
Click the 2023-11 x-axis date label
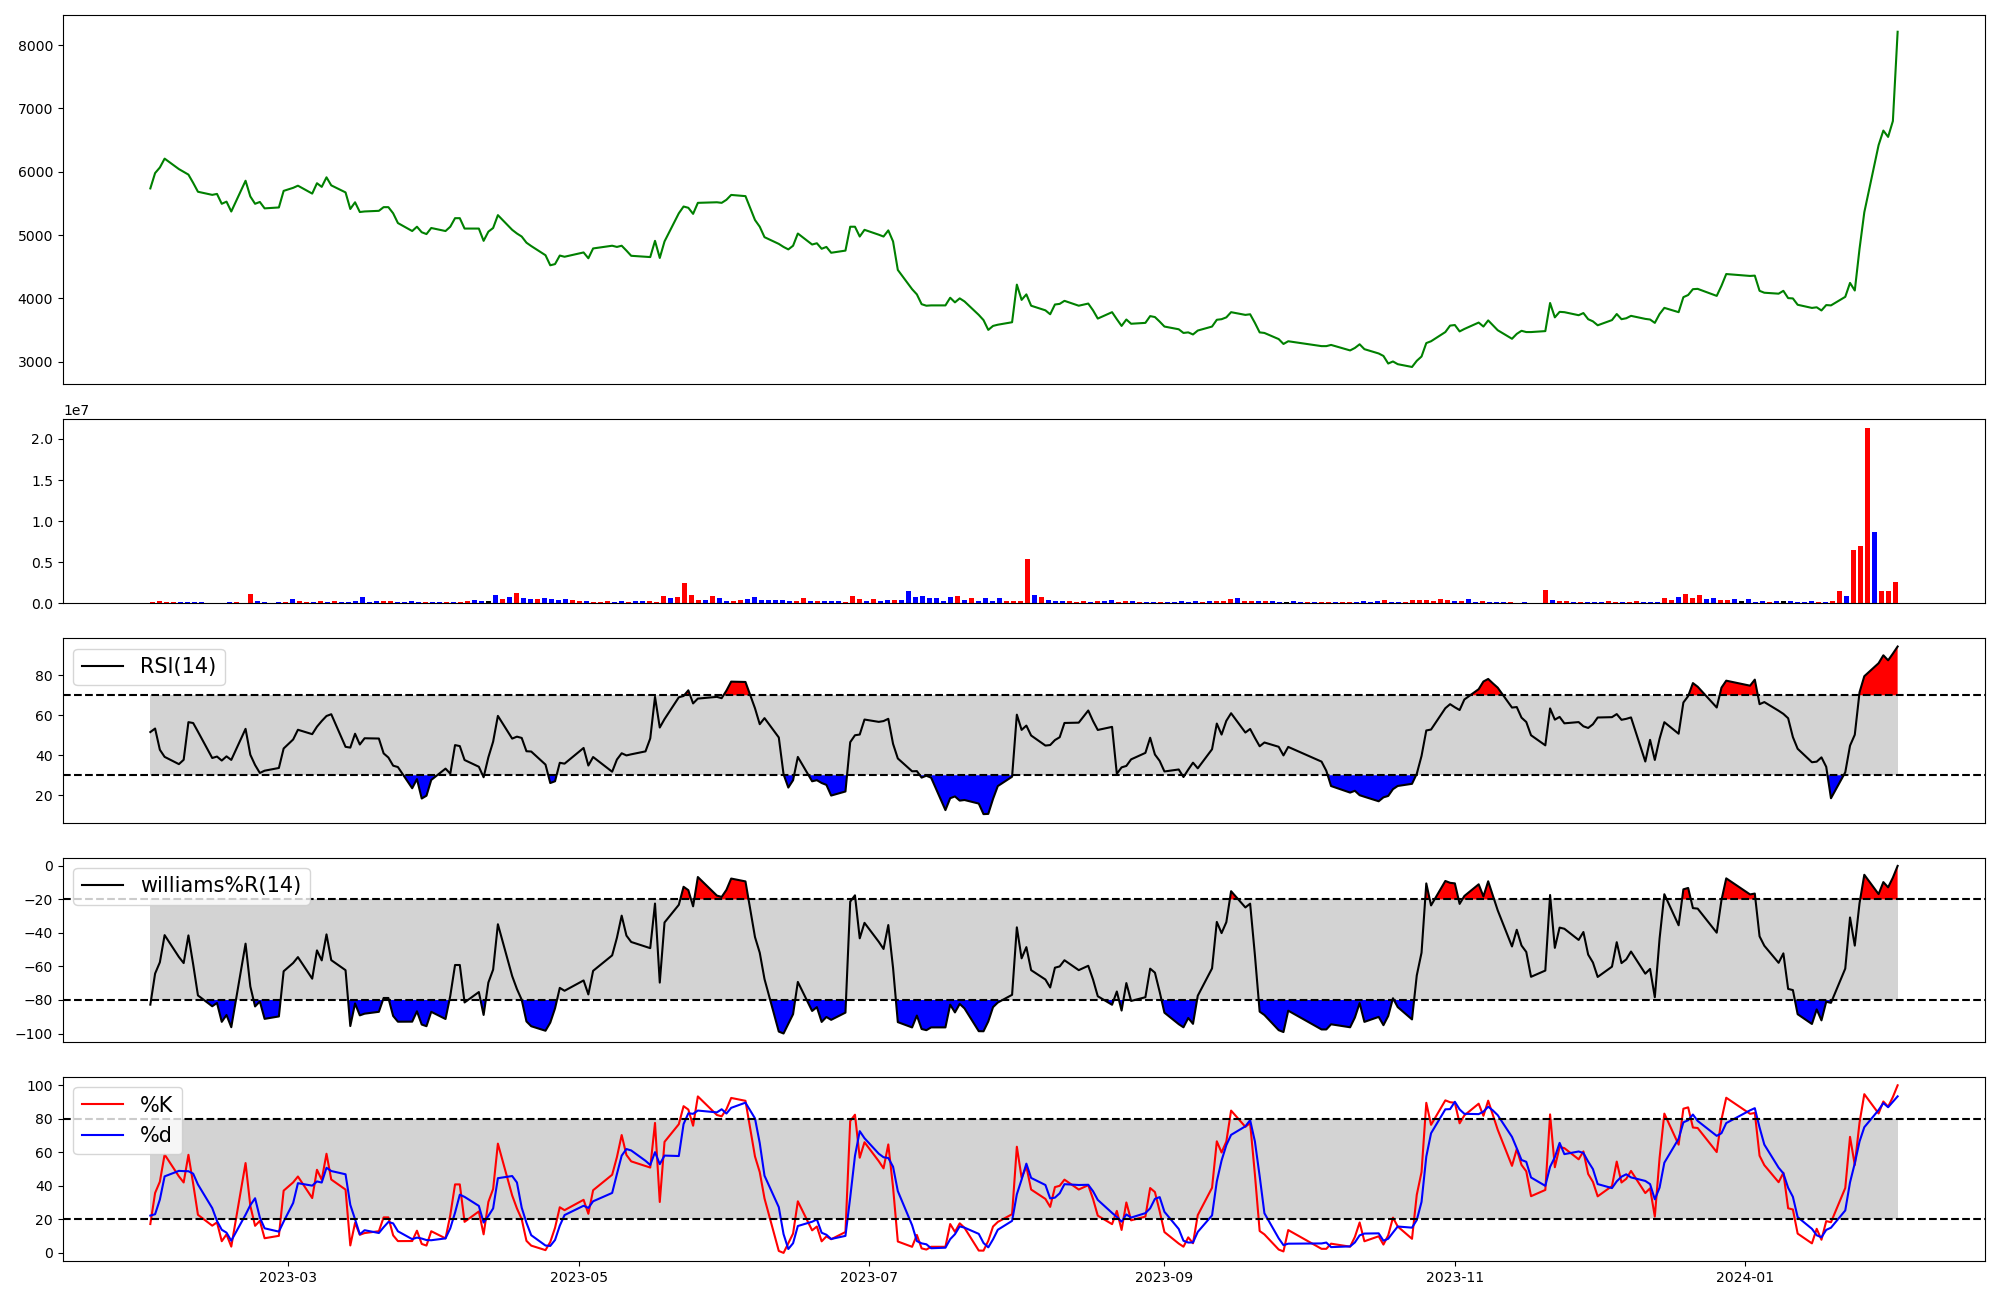pos(1454,1277)
